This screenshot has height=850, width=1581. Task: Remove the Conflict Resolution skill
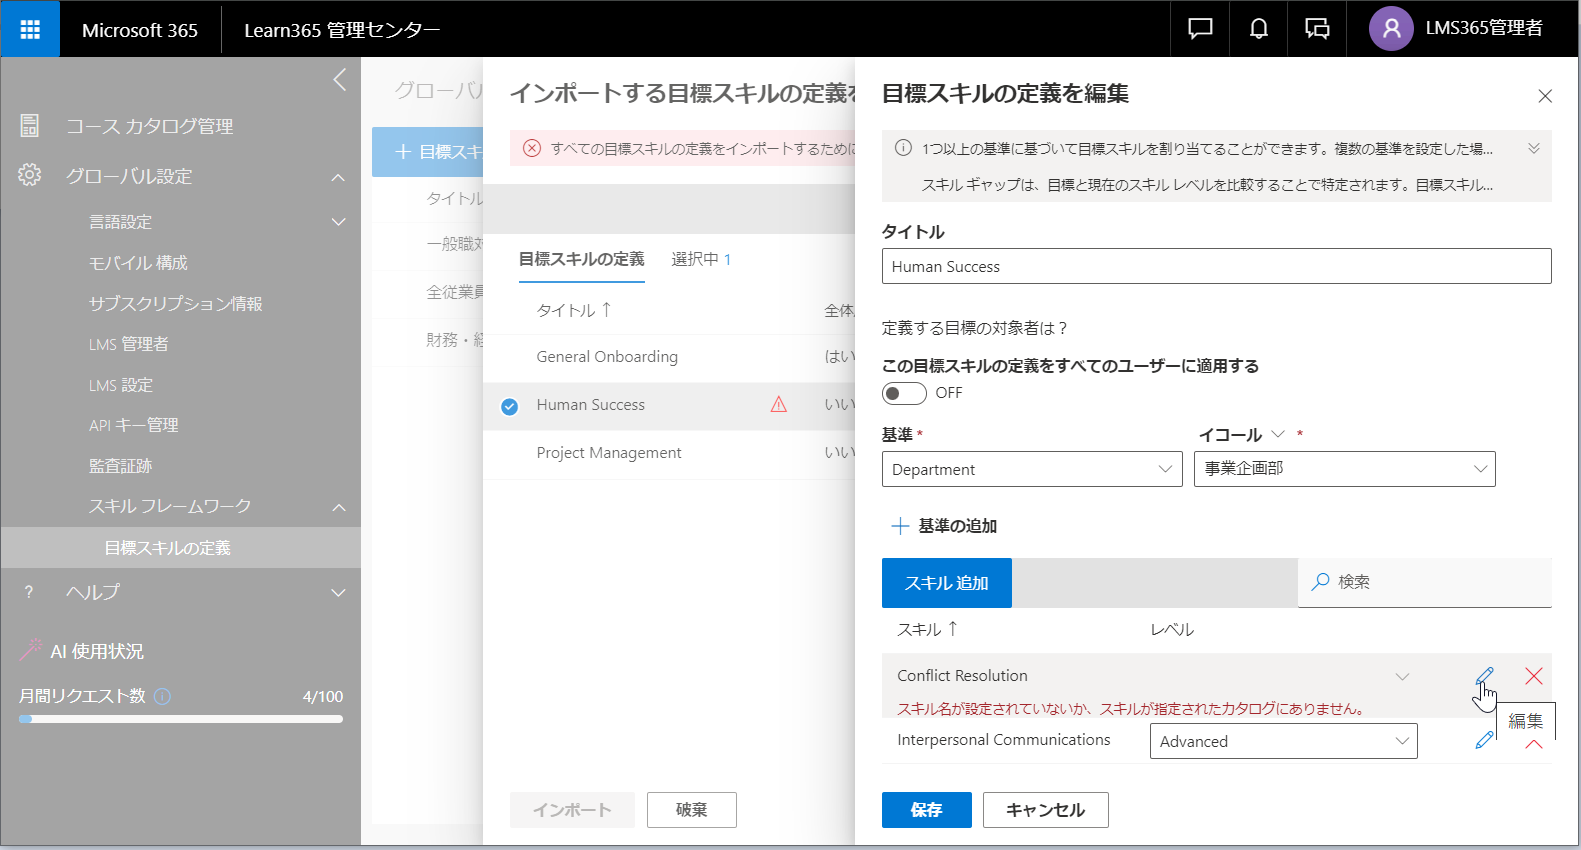[1534, 676]
